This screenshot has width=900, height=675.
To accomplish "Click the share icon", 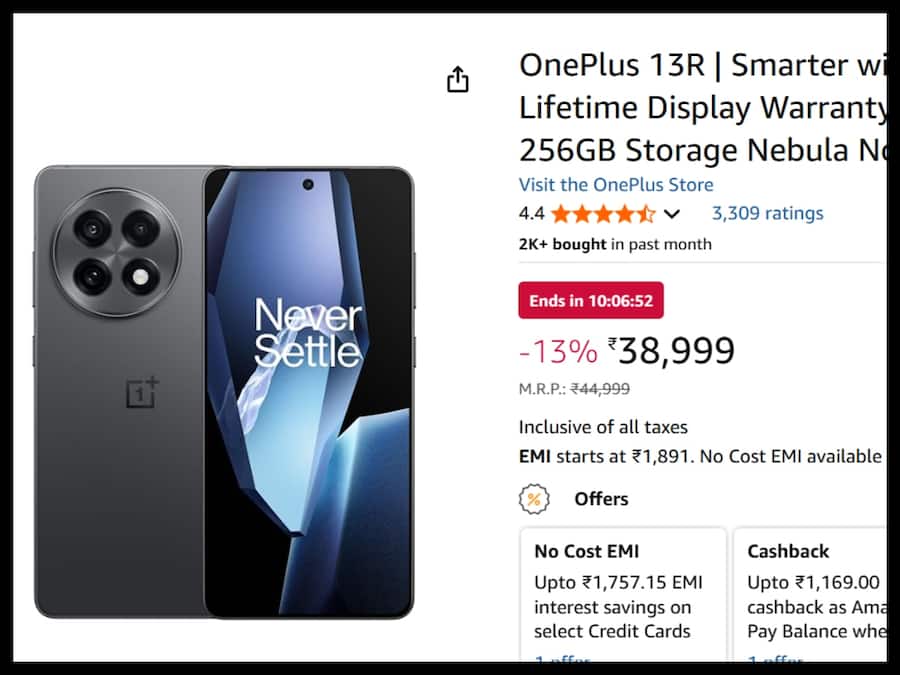I will [x=458, y=79].
